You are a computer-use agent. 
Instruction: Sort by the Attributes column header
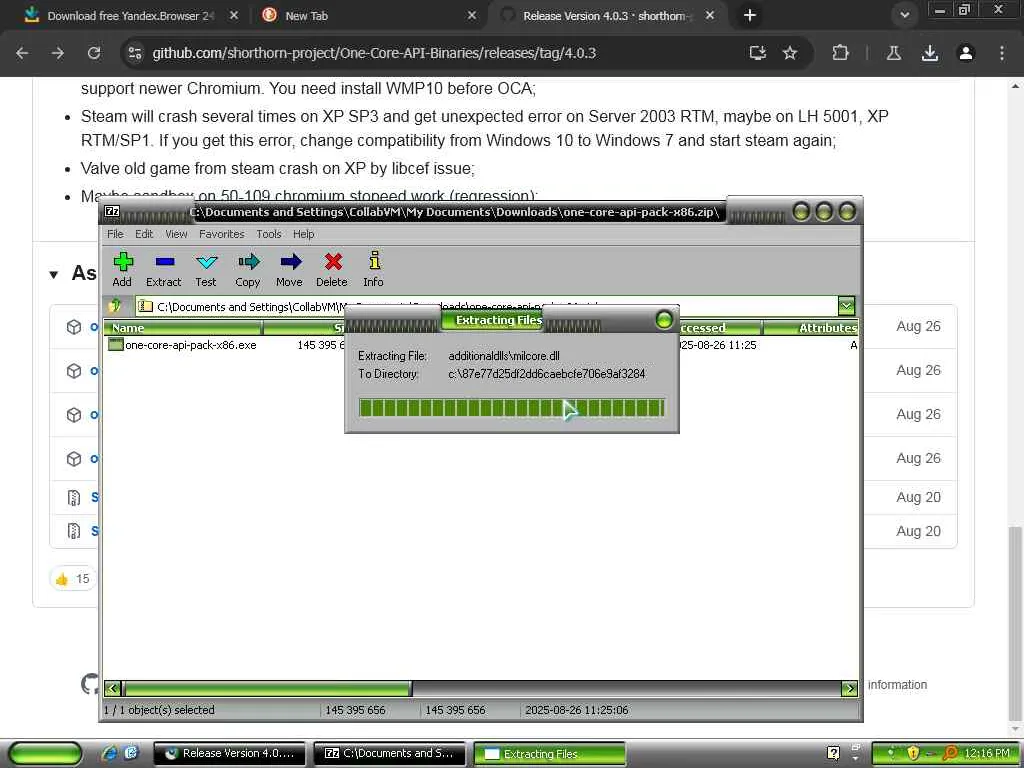[x=810, y=328]
